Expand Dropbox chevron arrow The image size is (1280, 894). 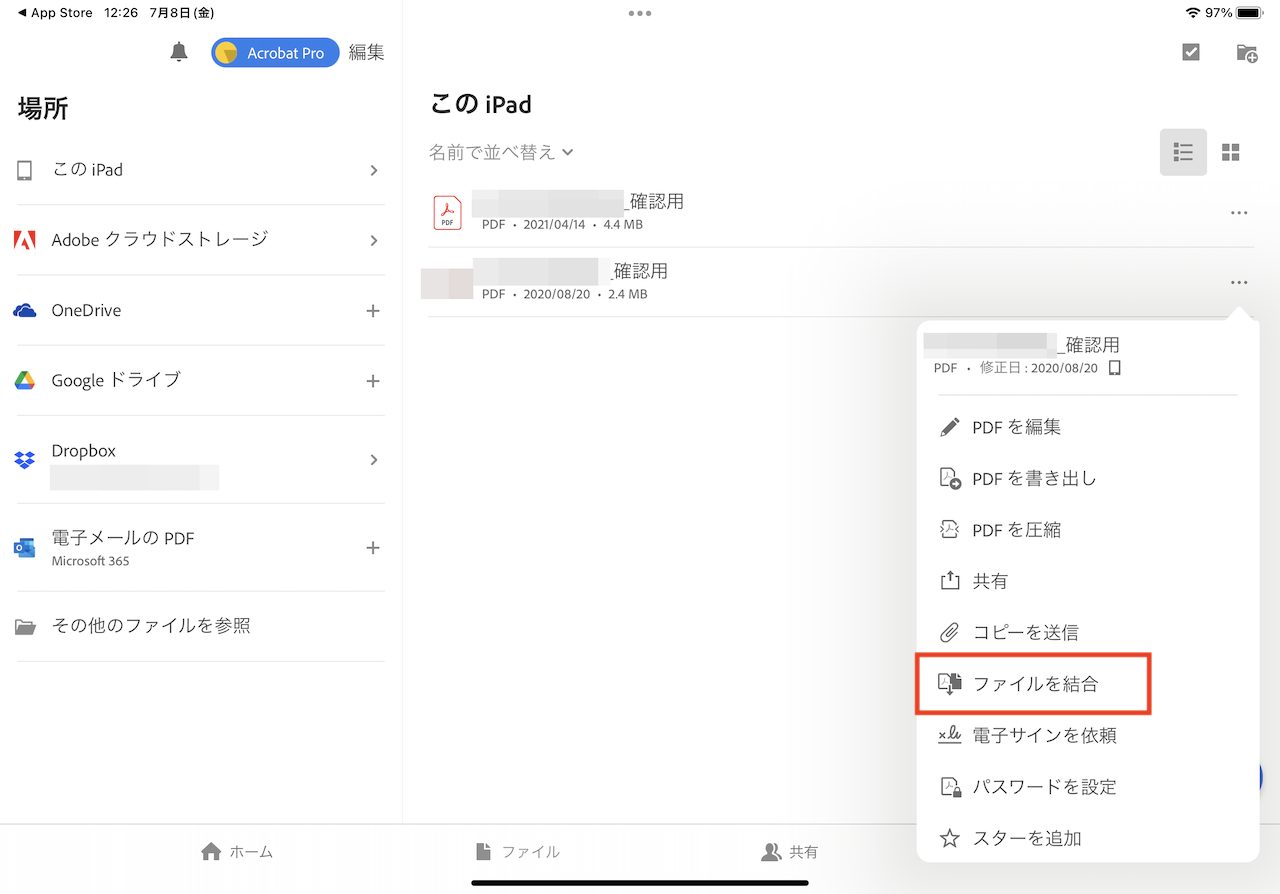pyautogui.click(x=374, y=460)
